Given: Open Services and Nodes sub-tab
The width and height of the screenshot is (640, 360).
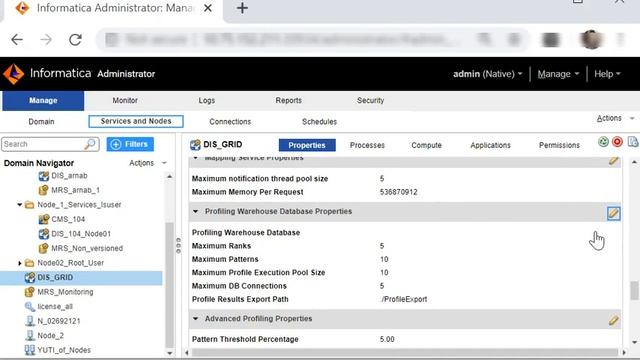Looking at the screenshot, I should (x=136, y=121).
